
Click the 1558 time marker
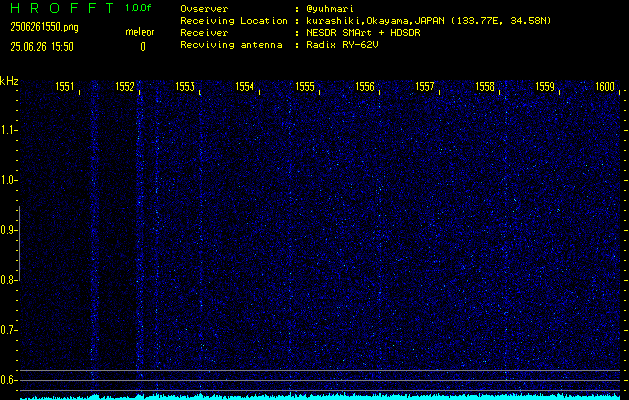coord(485,87)
